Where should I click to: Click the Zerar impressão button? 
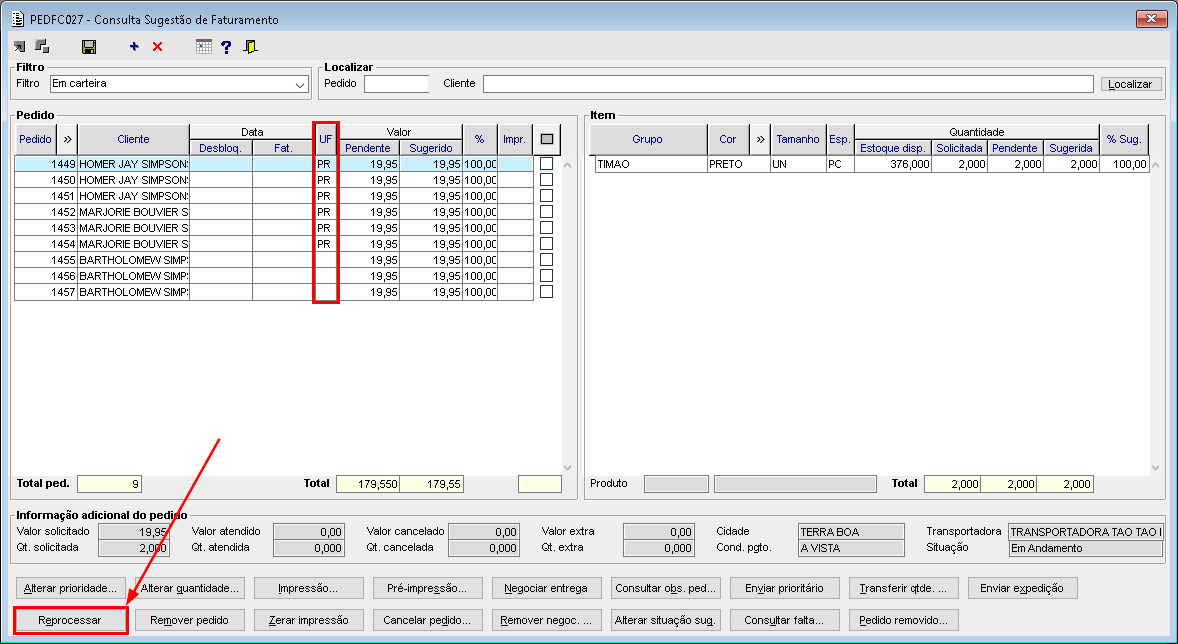point(309,620)
